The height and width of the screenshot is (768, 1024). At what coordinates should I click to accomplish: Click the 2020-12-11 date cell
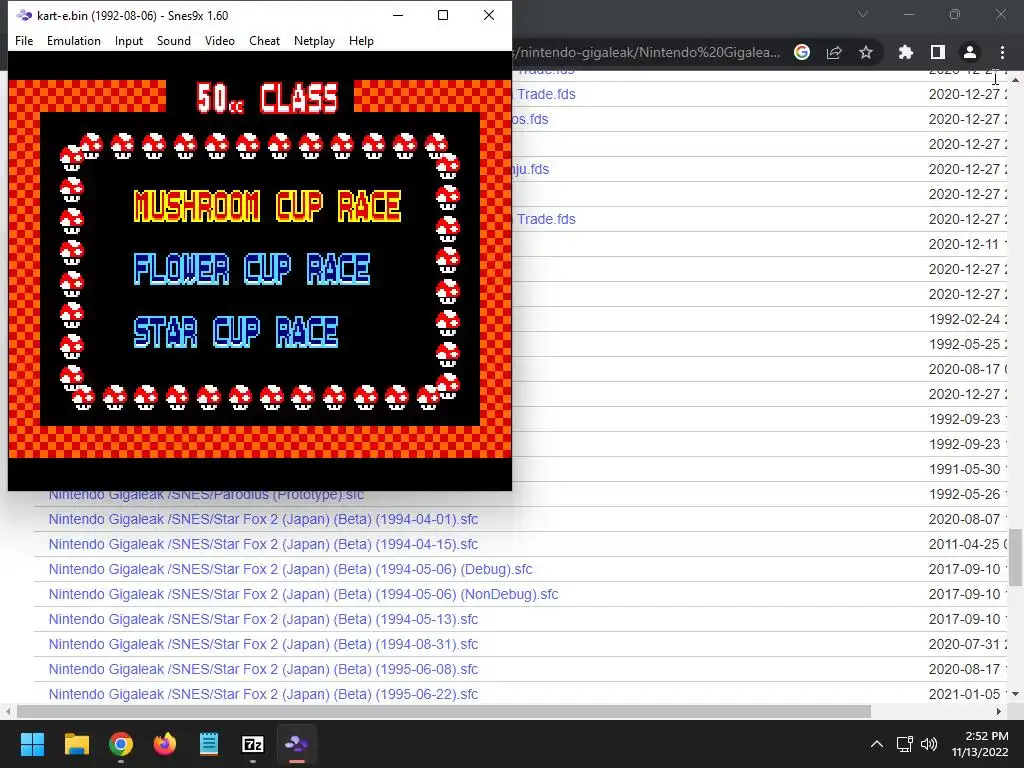point(965,244)
